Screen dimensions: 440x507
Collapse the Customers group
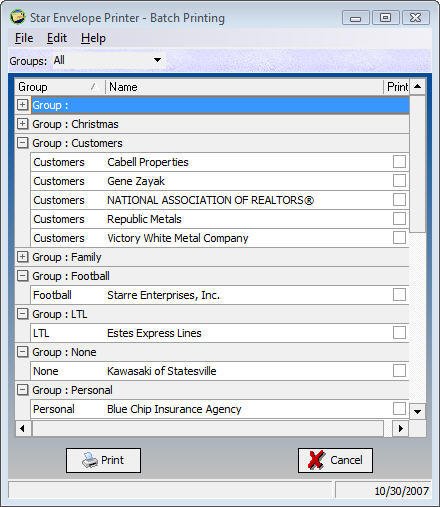click(22, 143)
